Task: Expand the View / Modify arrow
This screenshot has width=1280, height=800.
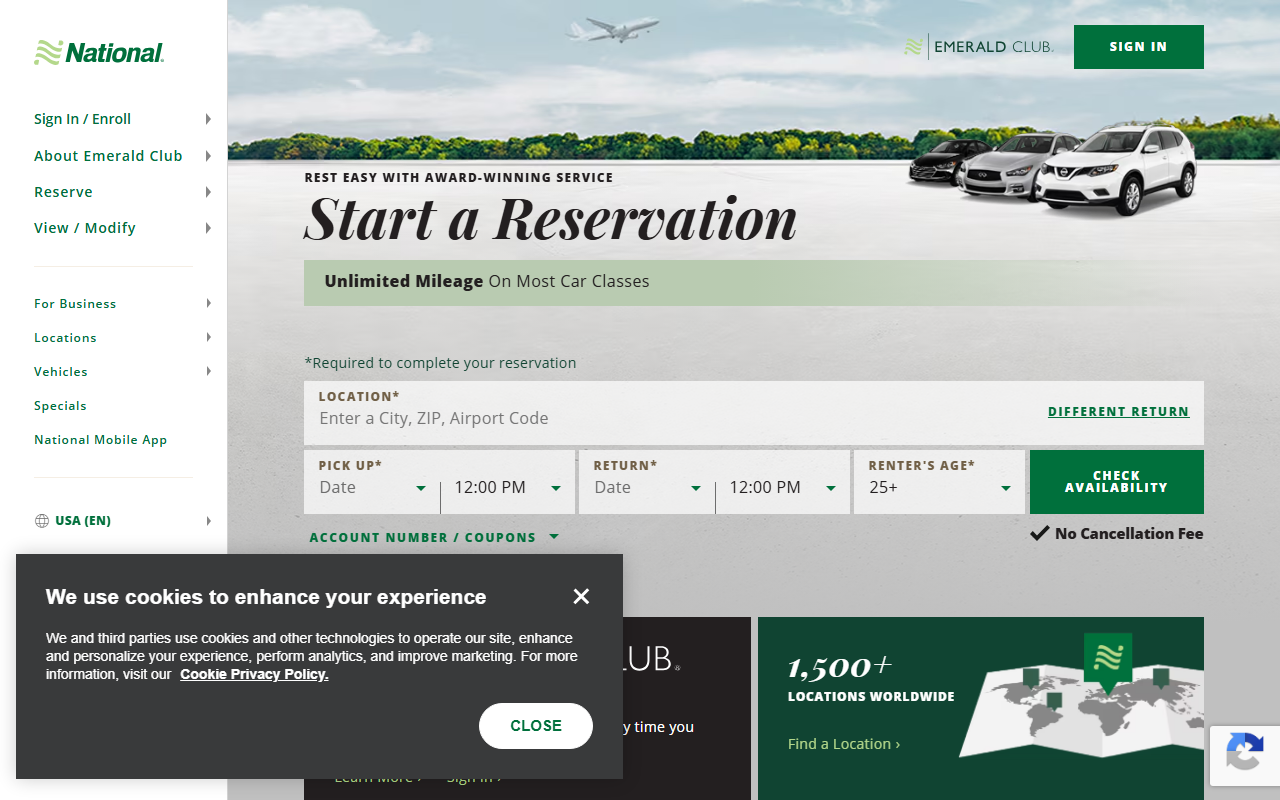Action: (x=208, y=228)
